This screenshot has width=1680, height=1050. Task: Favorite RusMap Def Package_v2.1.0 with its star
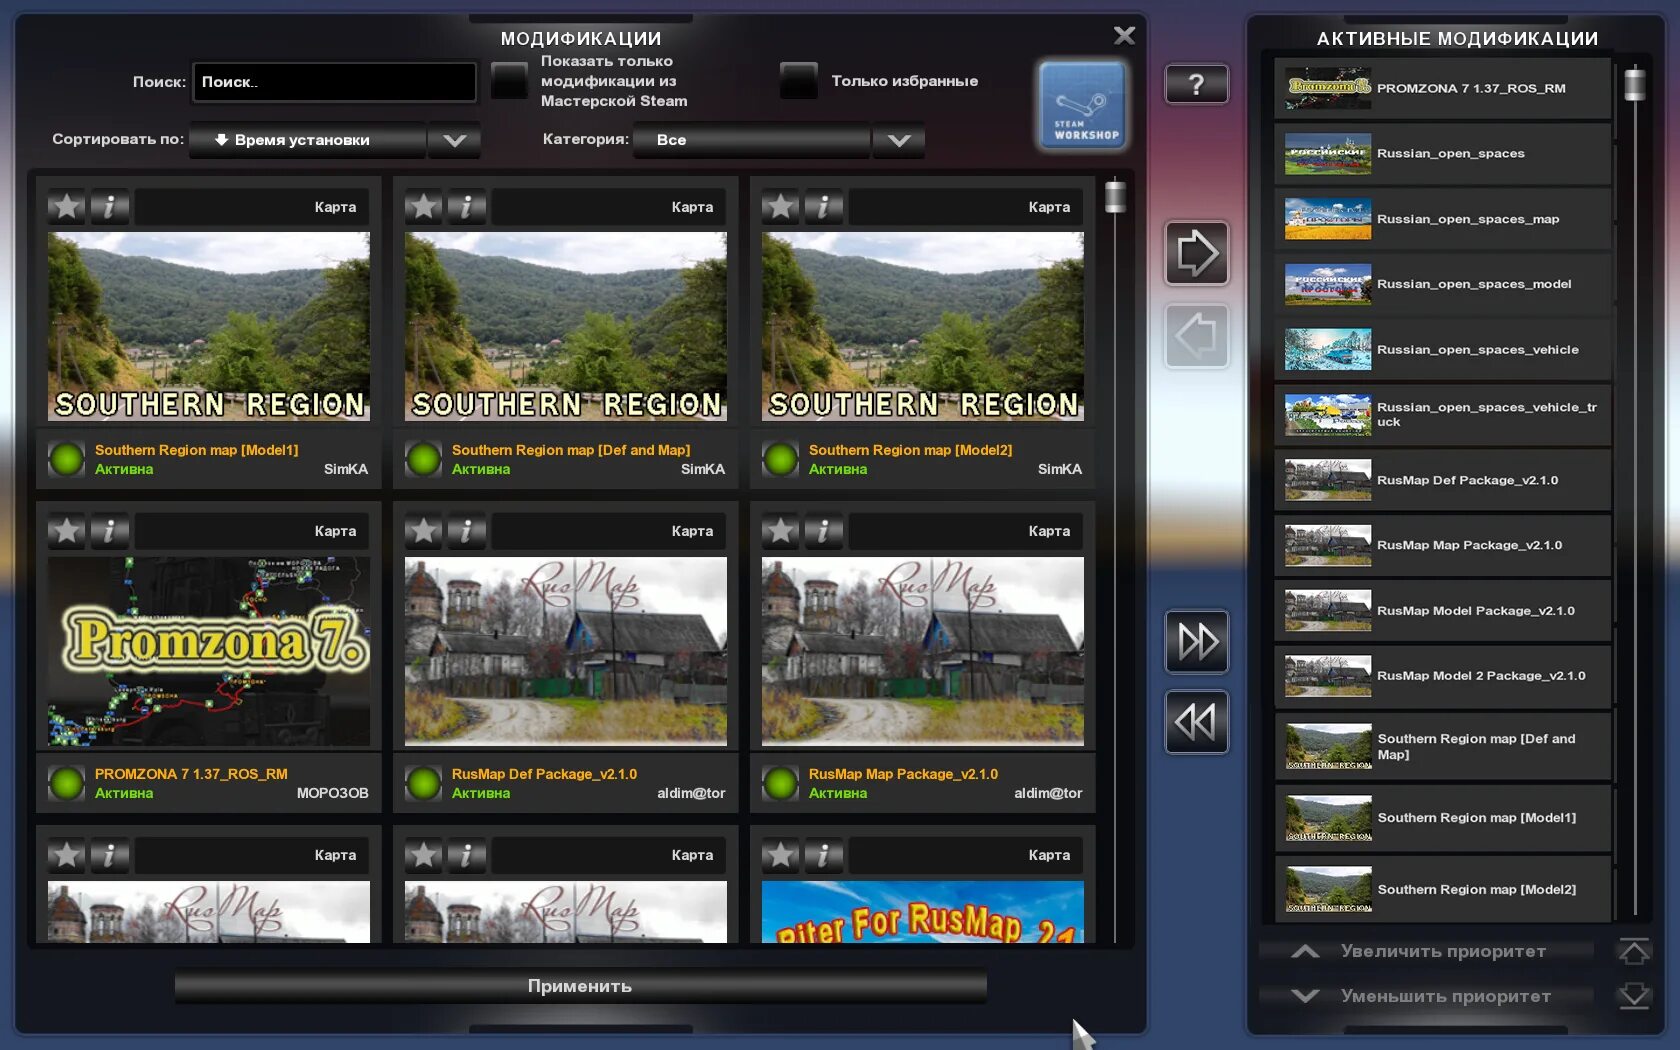click(x=424, y=531)
